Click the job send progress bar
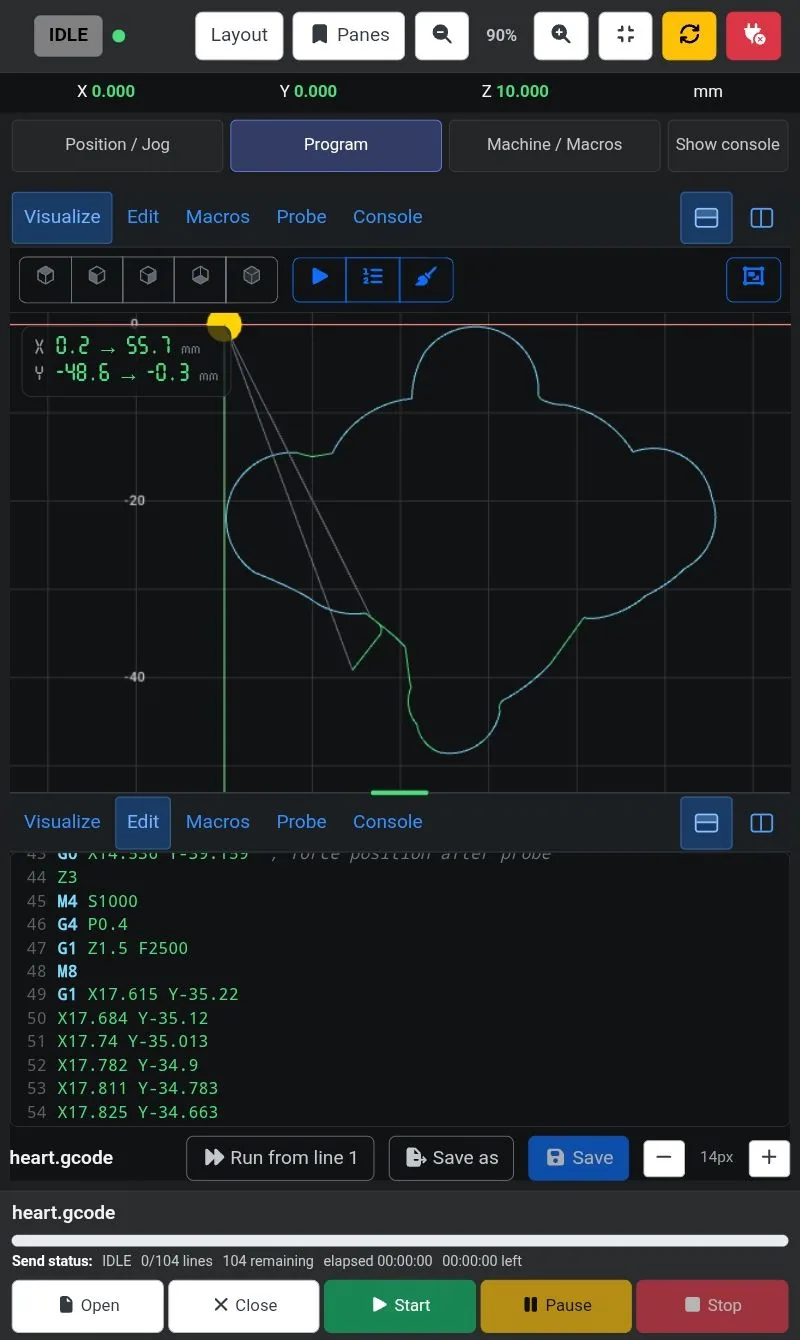800x1340 pixels. click(400, 1241)
